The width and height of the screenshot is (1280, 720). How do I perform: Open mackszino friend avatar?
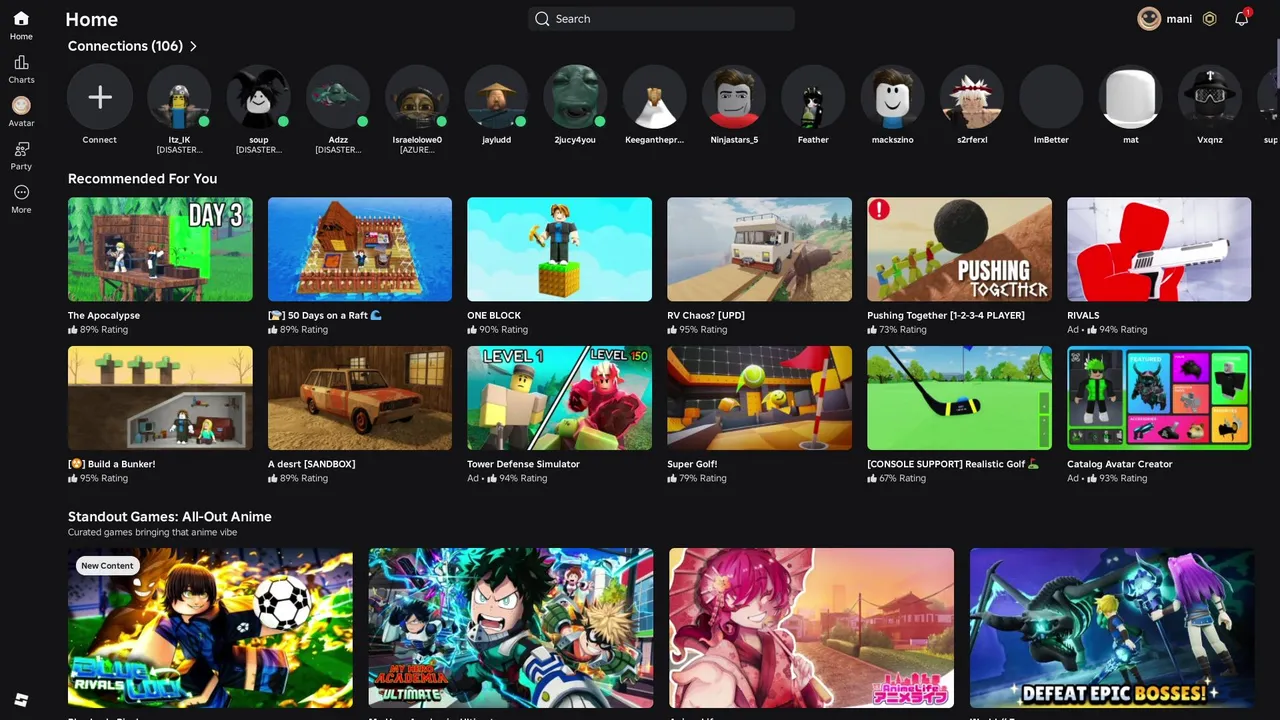(x=892, y=97)
